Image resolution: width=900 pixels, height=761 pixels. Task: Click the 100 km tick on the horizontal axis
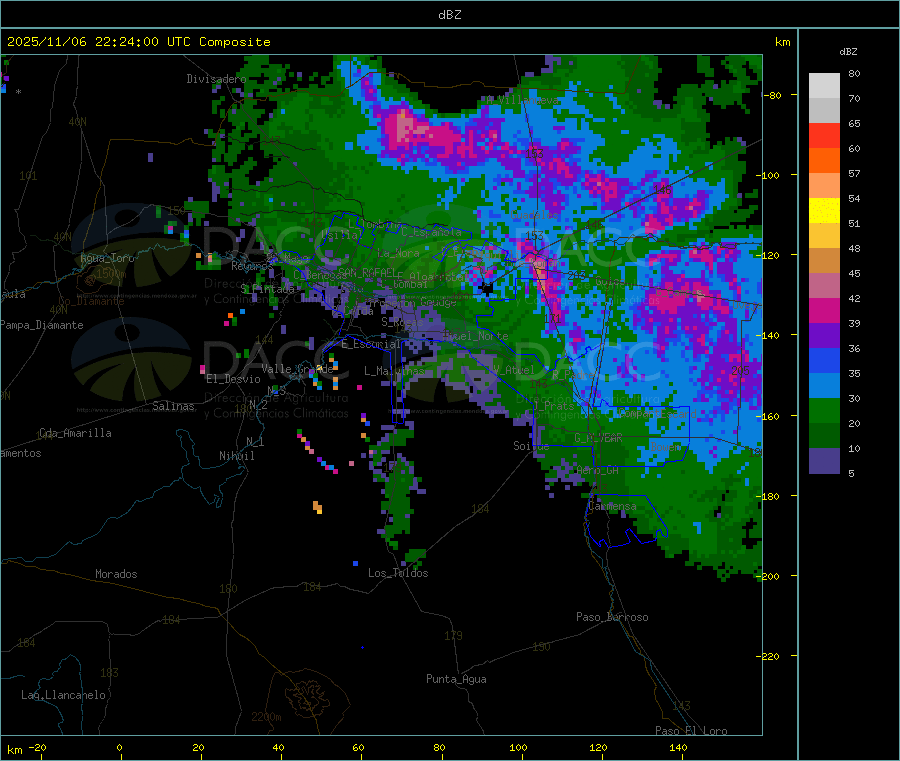pyautogui.click(x=518, y=748)
